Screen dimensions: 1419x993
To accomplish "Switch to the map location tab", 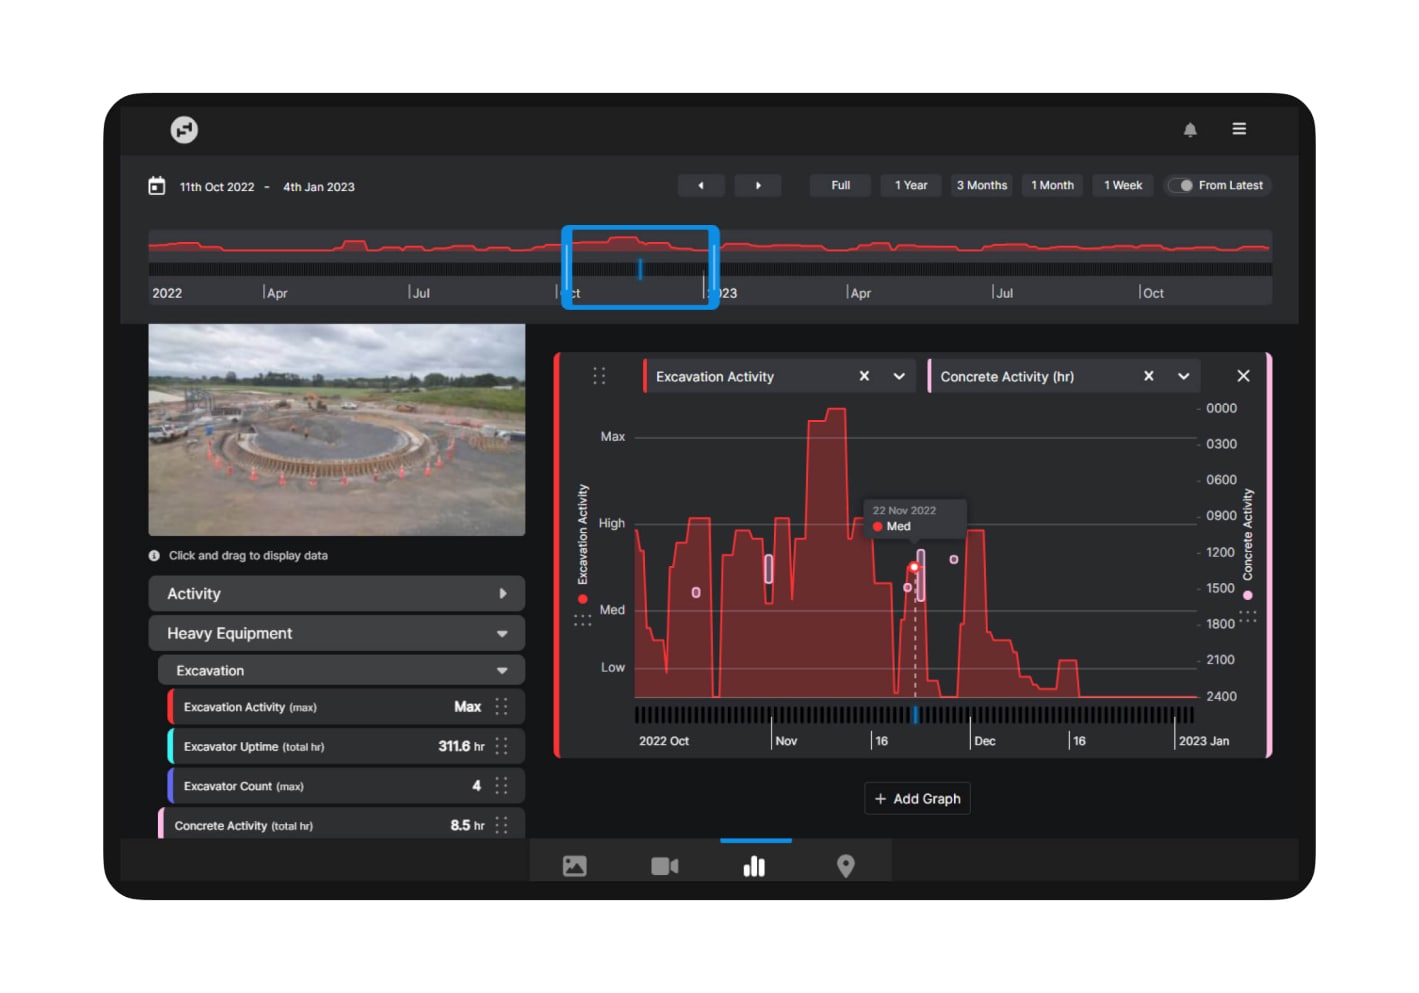I will [x=846, y=865].
